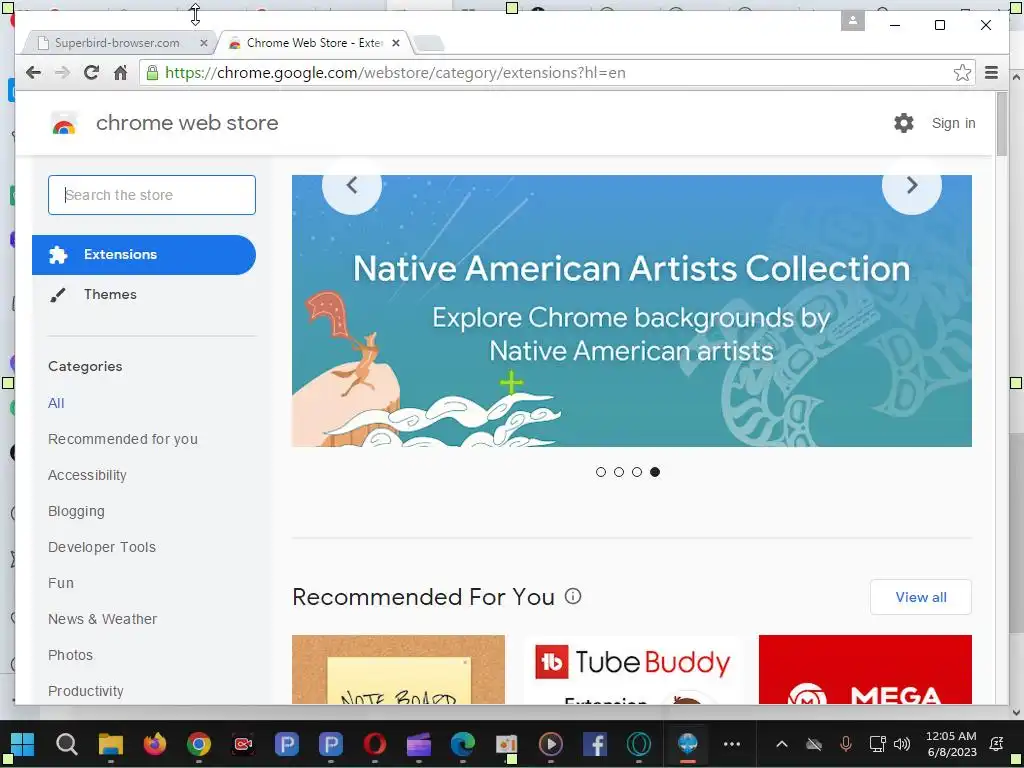The image size is (1024, 768).
Task: Open the Note Board extension card
Action: coord(398,669)
